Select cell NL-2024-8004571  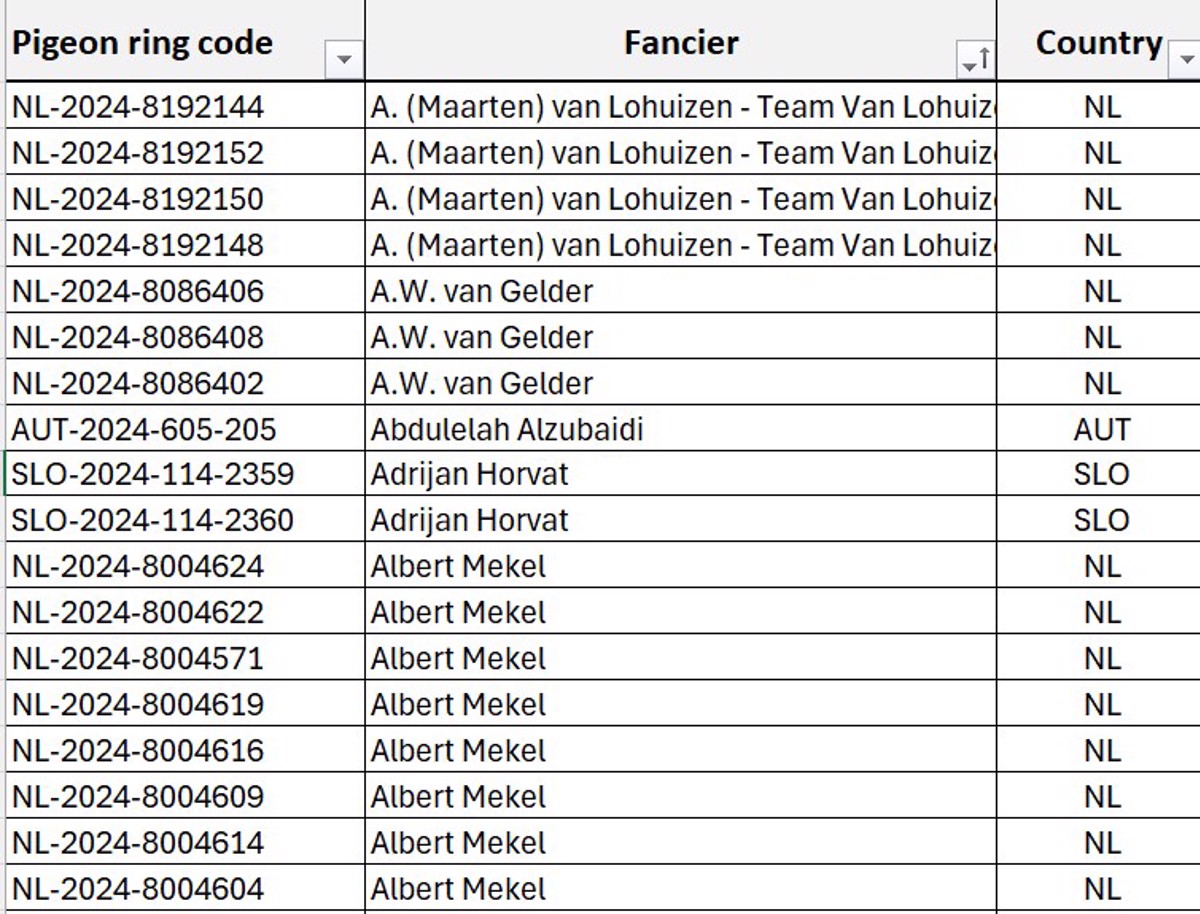185,658
